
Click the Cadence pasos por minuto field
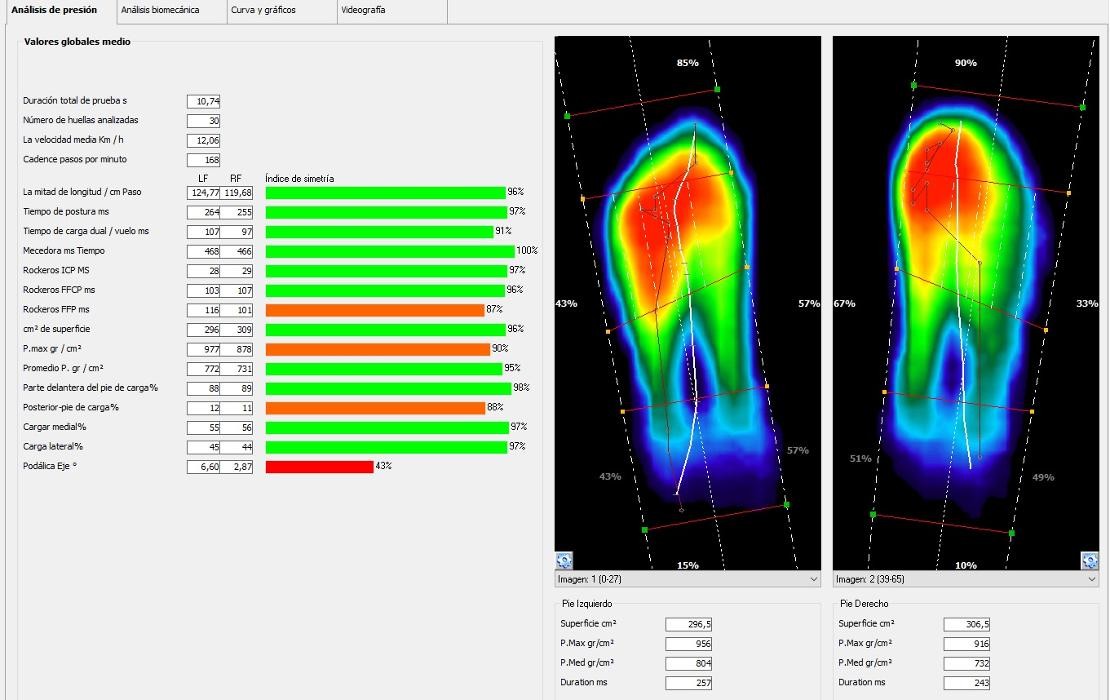tap(204, 160)
